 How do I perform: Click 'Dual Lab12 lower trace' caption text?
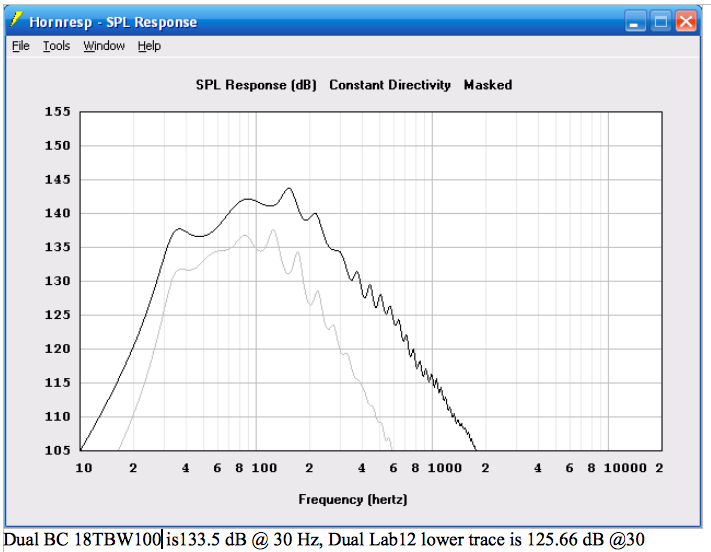click(x=418, y=540)
